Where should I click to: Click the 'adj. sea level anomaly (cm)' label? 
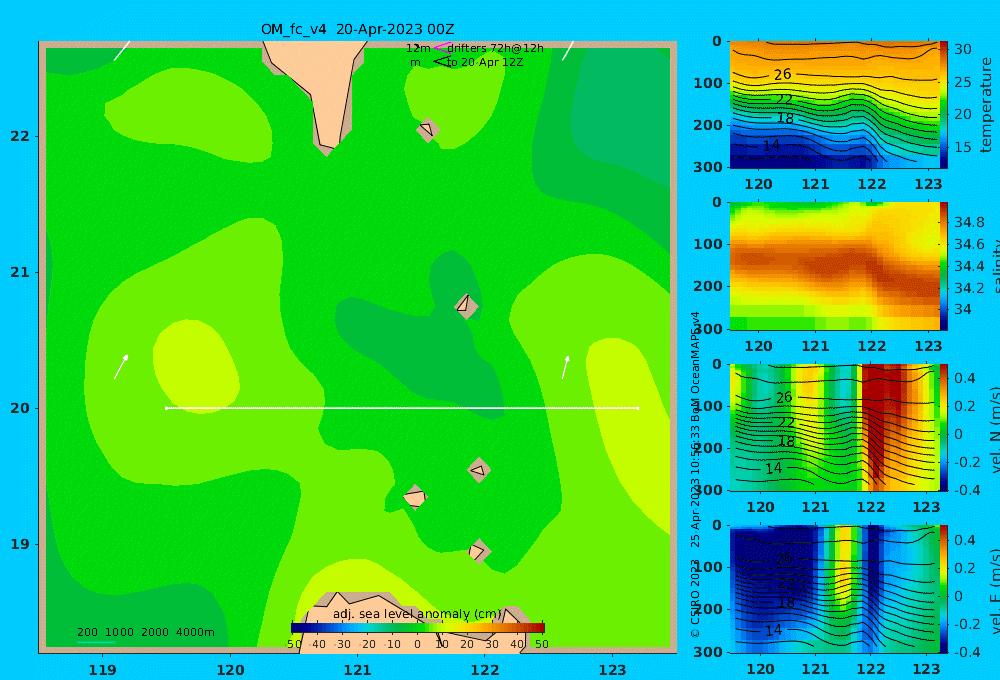417,614
